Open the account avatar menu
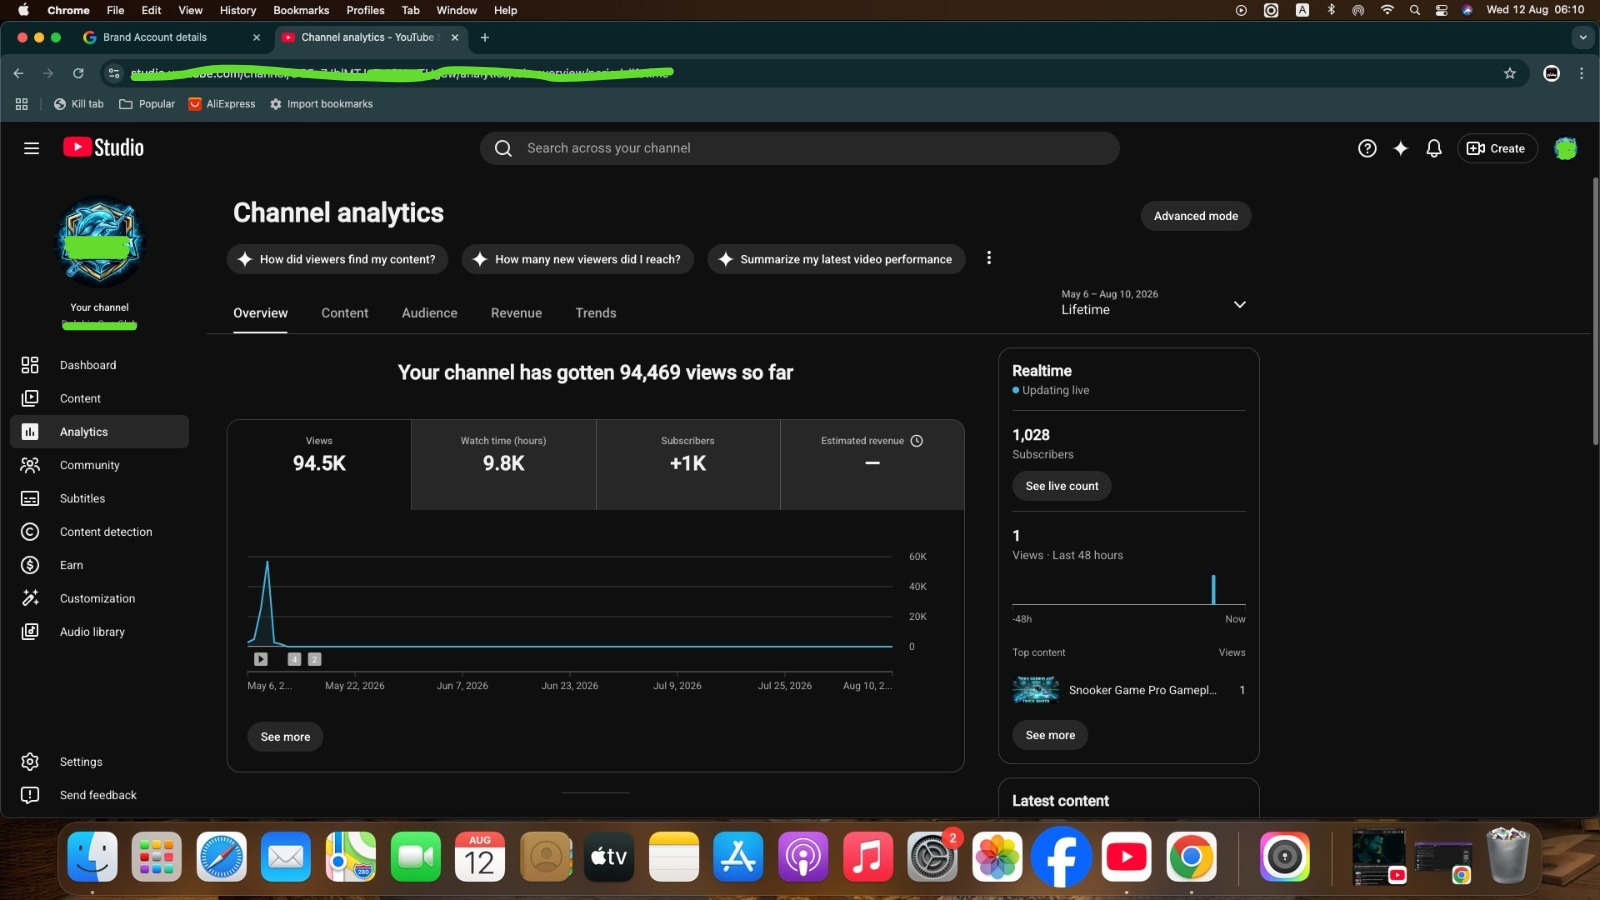This screenshot has width=1600, height=900. (x=1565, y=148)
